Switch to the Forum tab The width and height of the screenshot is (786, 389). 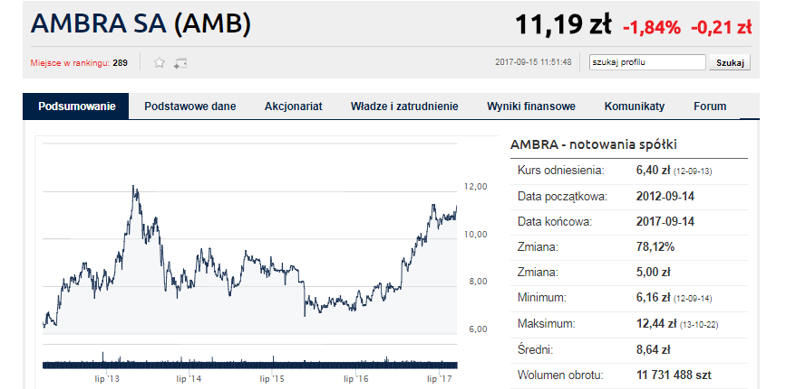point(709,106)
